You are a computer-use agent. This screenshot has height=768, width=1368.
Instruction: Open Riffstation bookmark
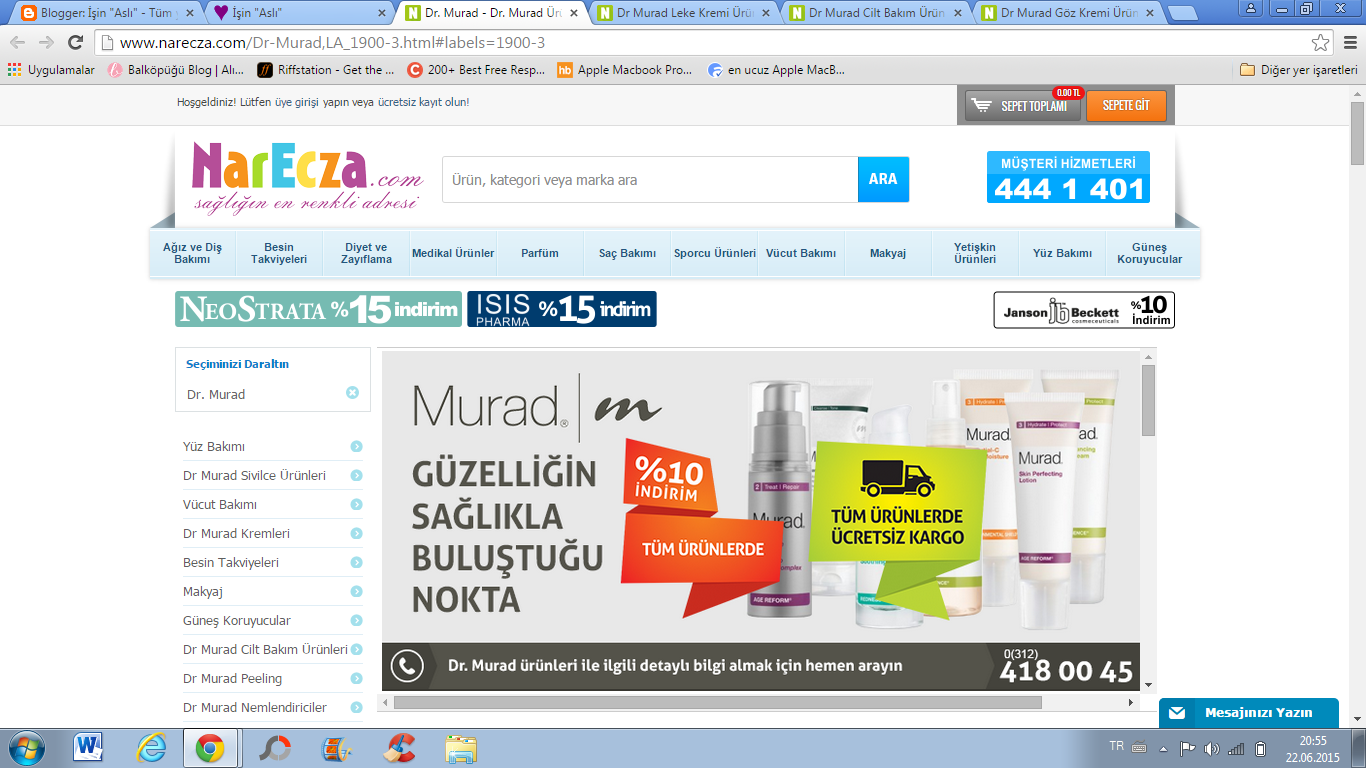tap(326, 70)
